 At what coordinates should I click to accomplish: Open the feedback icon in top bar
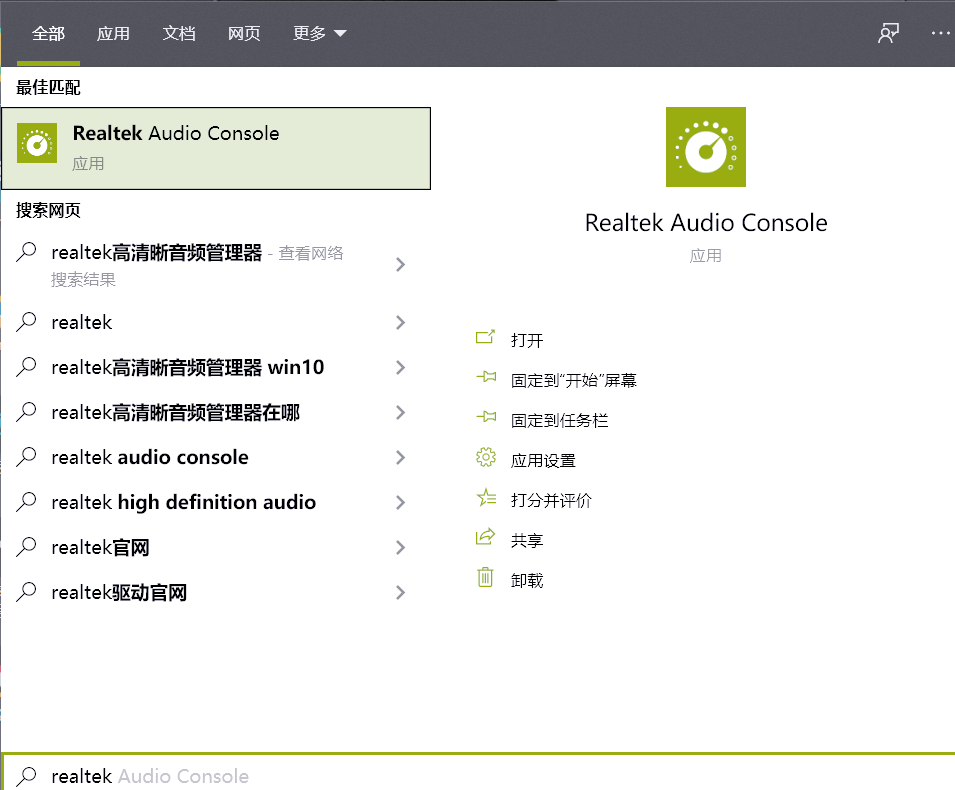tap(888, 33)
